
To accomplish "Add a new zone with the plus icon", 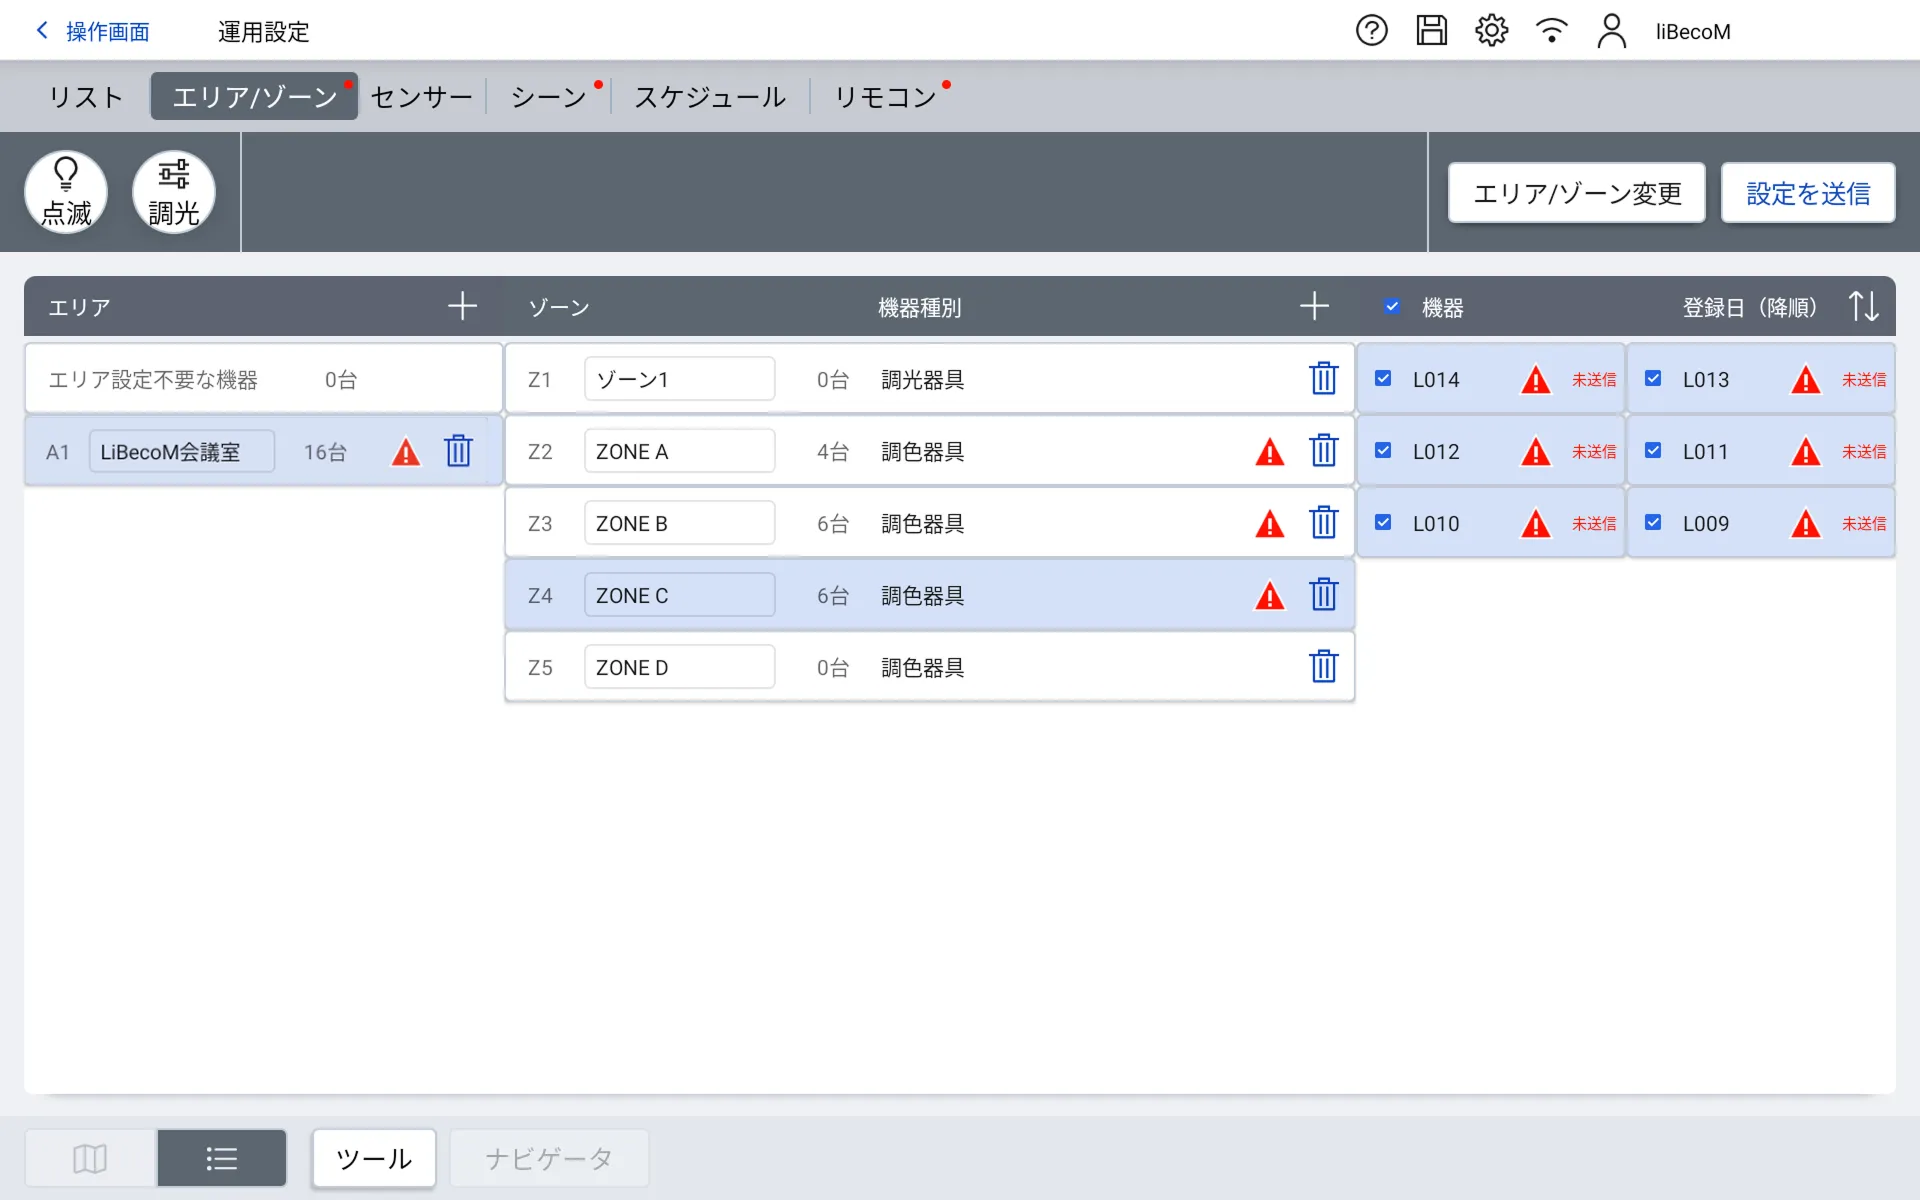I will pyautogui.click(x=1314, y=306).
